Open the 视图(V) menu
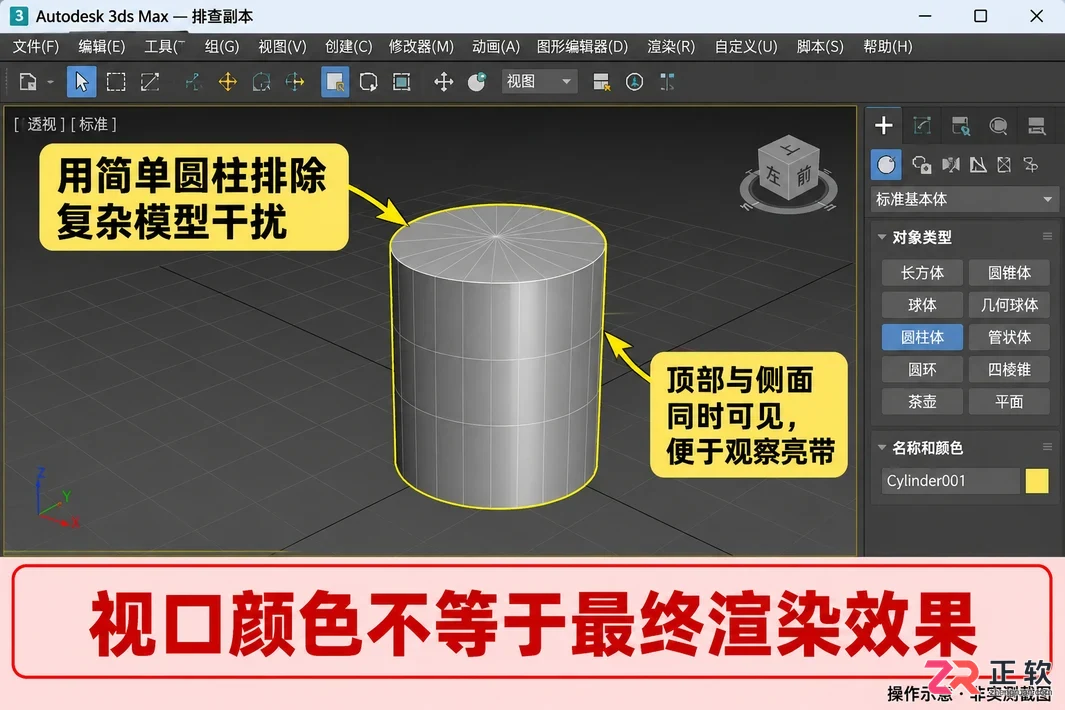 click(x=283, y=46)
